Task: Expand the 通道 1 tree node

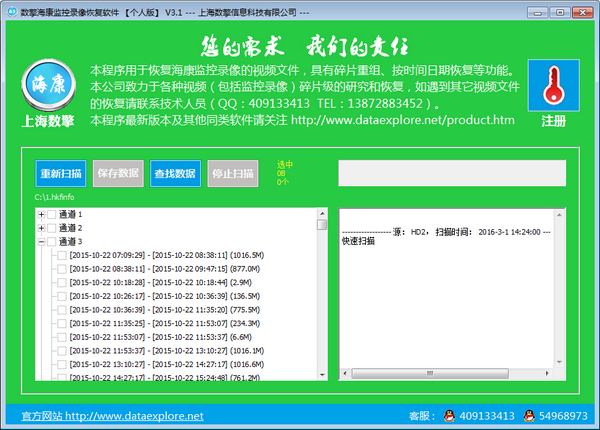Action: 41,215
